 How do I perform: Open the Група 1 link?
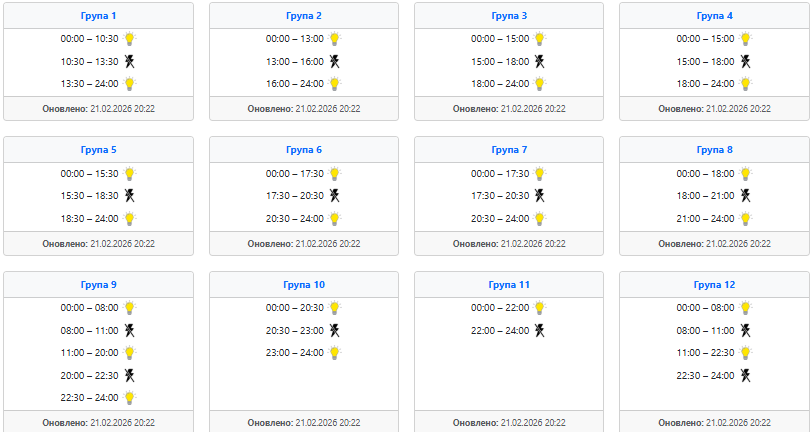(x=99, y=16)
